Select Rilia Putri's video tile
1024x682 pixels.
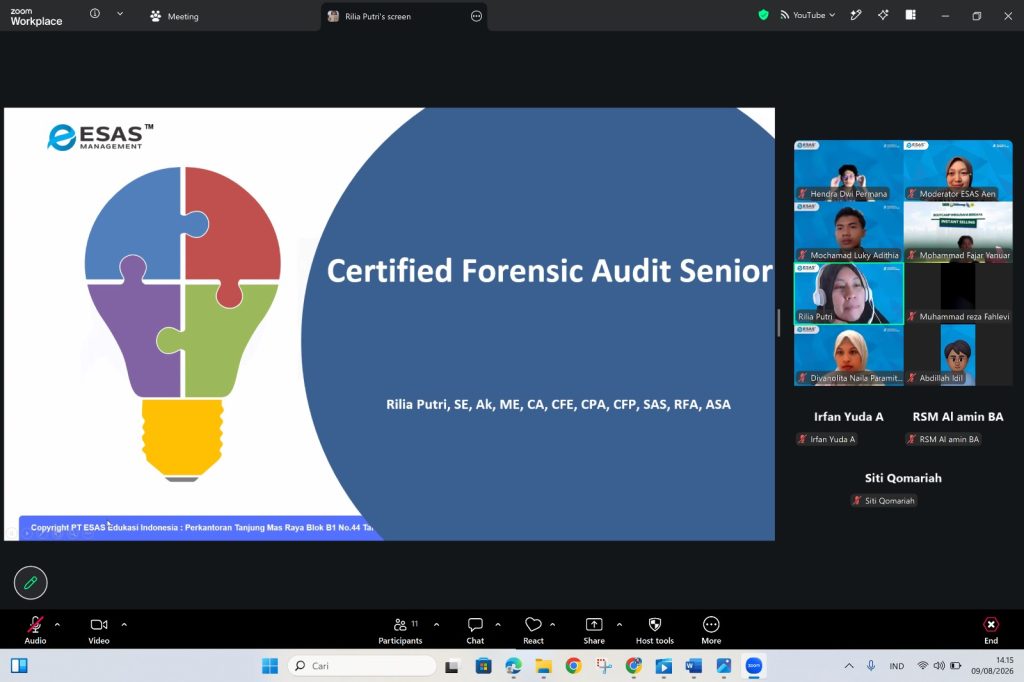[848, 293]
